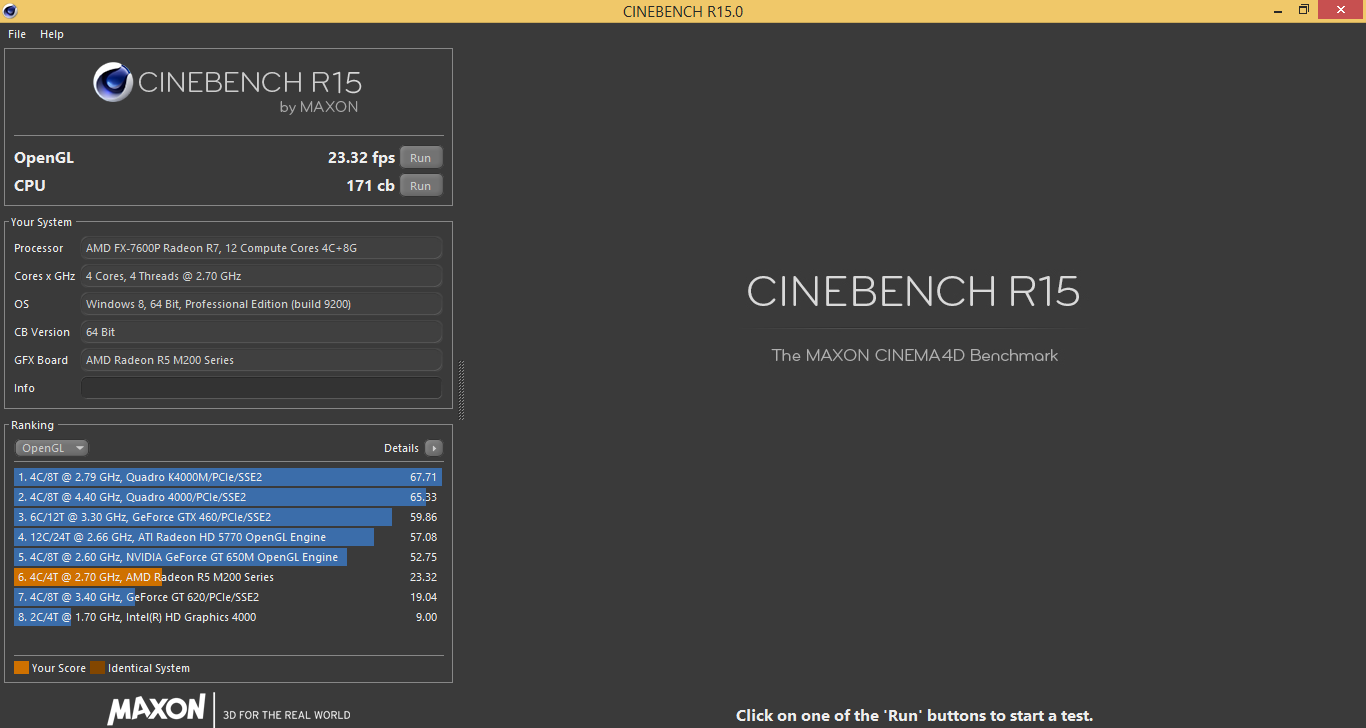The image size is (1366, 728).
Task: Click the Your Score orange legend swatch
Action: (21, 668)
